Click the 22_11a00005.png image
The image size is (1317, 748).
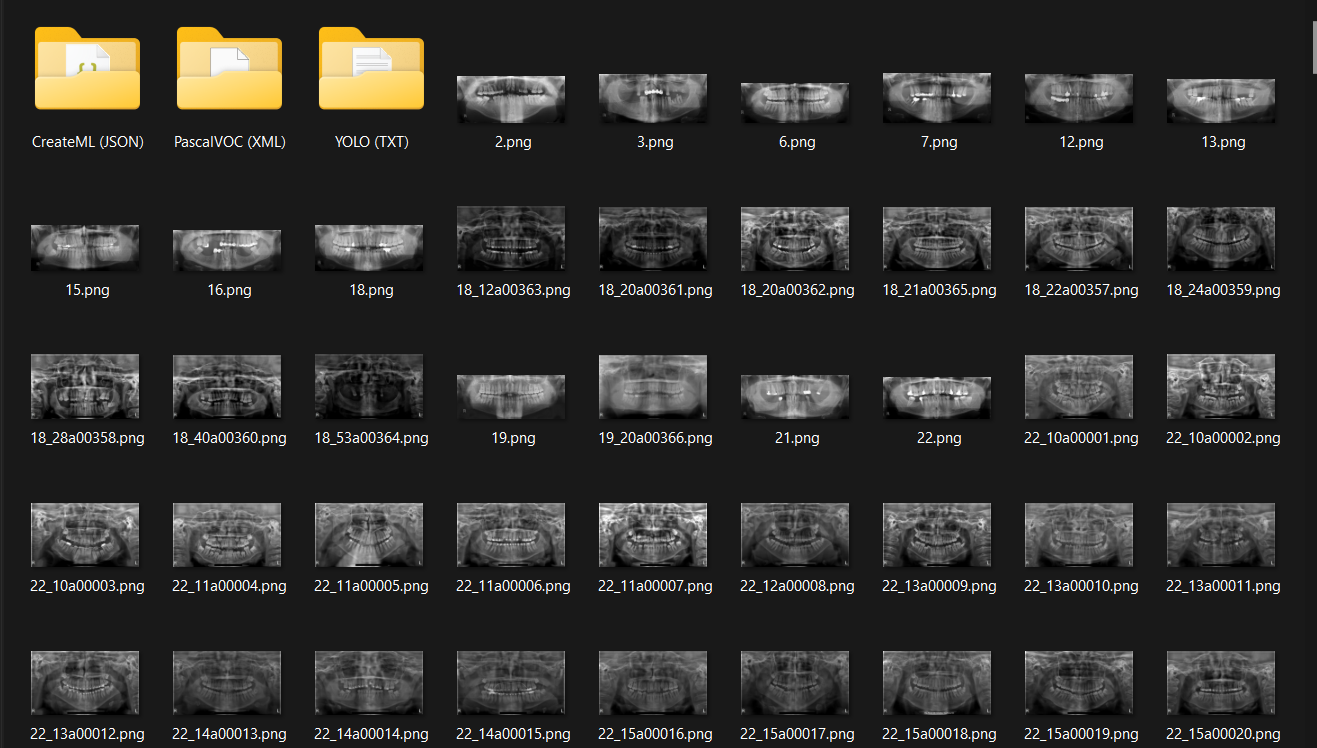pos(369,535)
